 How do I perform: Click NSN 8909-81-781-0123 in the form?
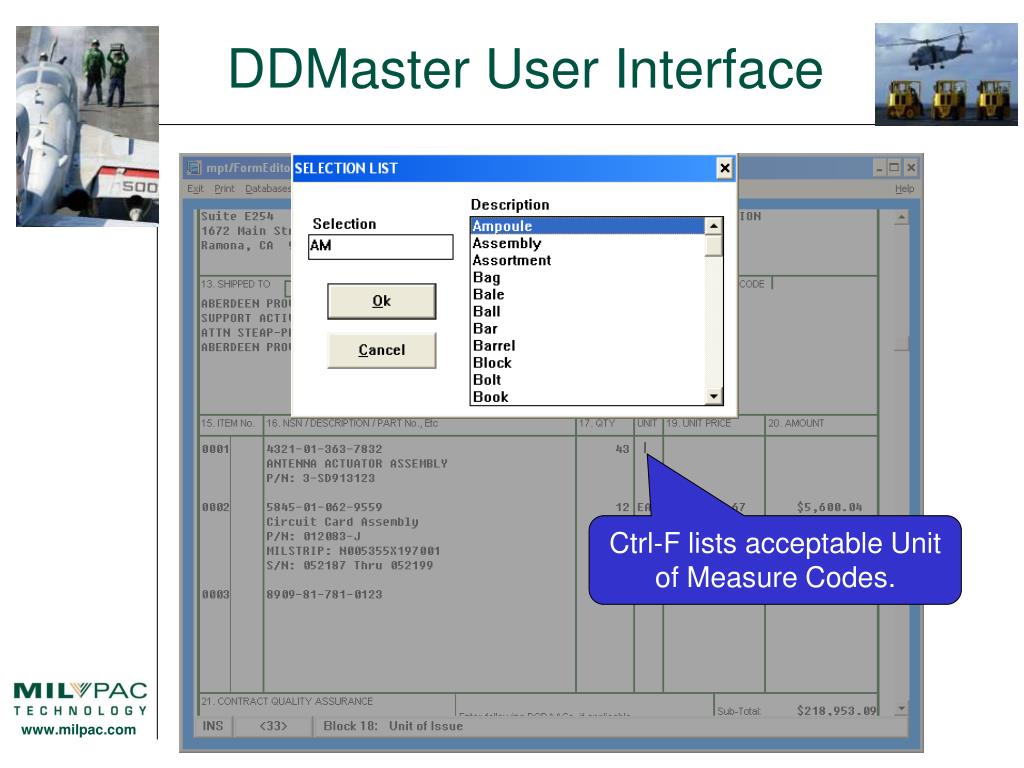tap(324, 595)
